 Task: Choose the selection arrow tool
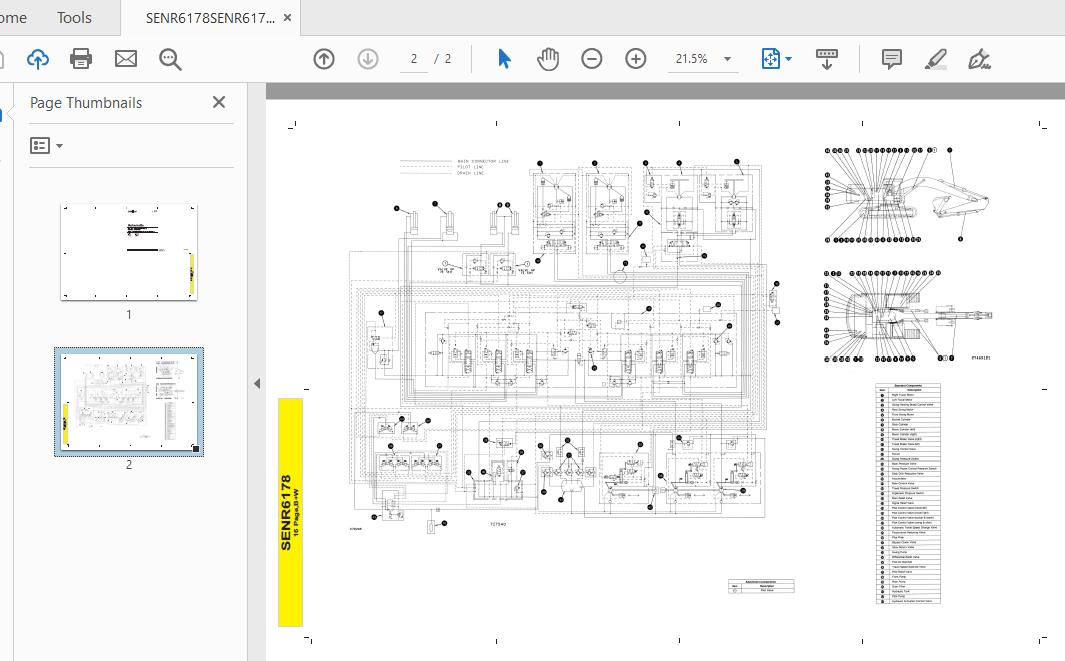[x=504, y=59]
